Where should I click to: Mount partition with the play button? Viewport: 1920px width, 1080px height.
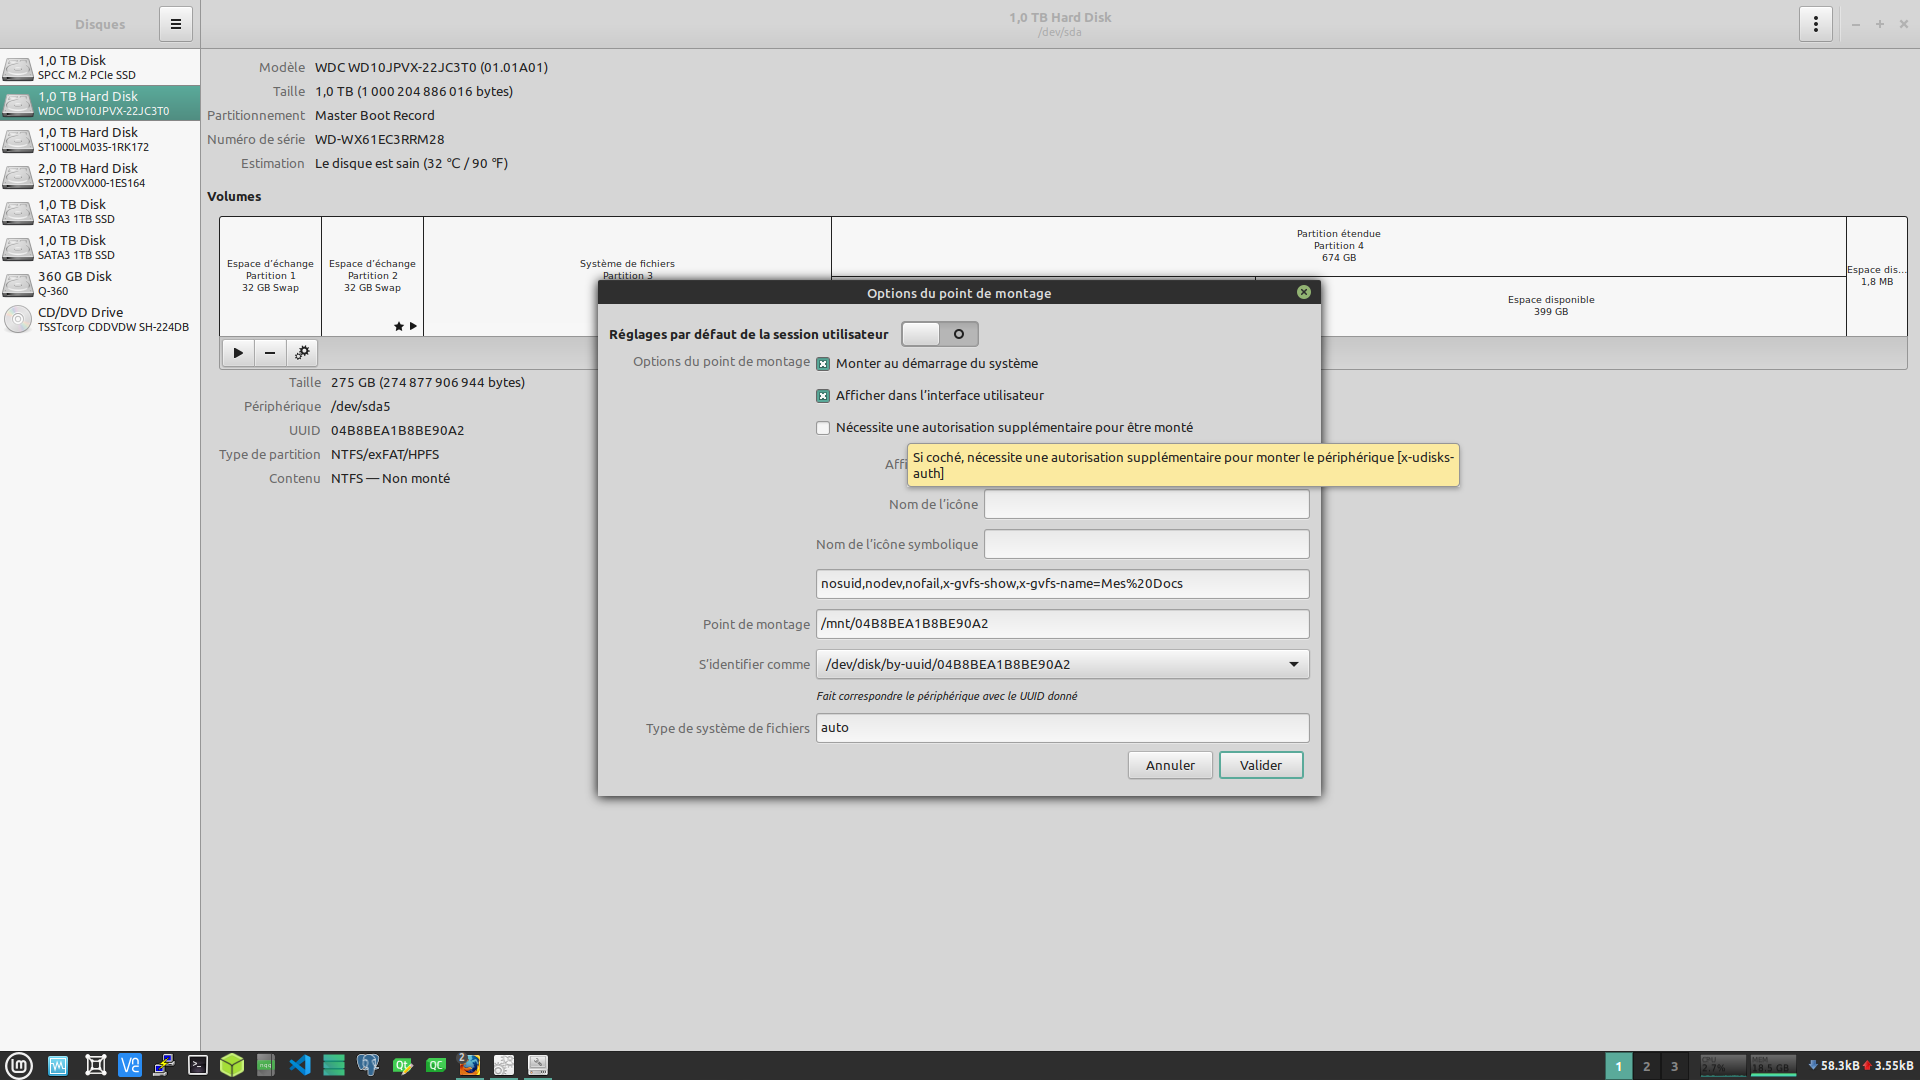coord(238,353)
